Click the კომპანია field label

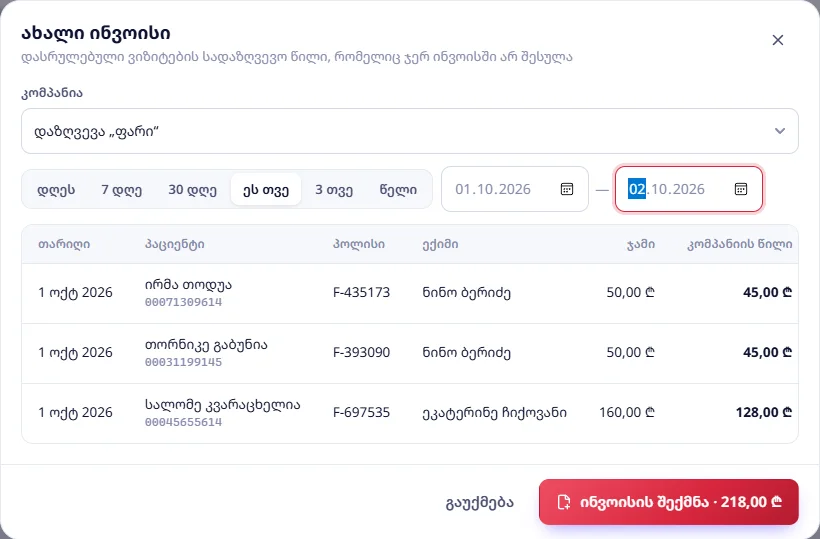(52, 93)
